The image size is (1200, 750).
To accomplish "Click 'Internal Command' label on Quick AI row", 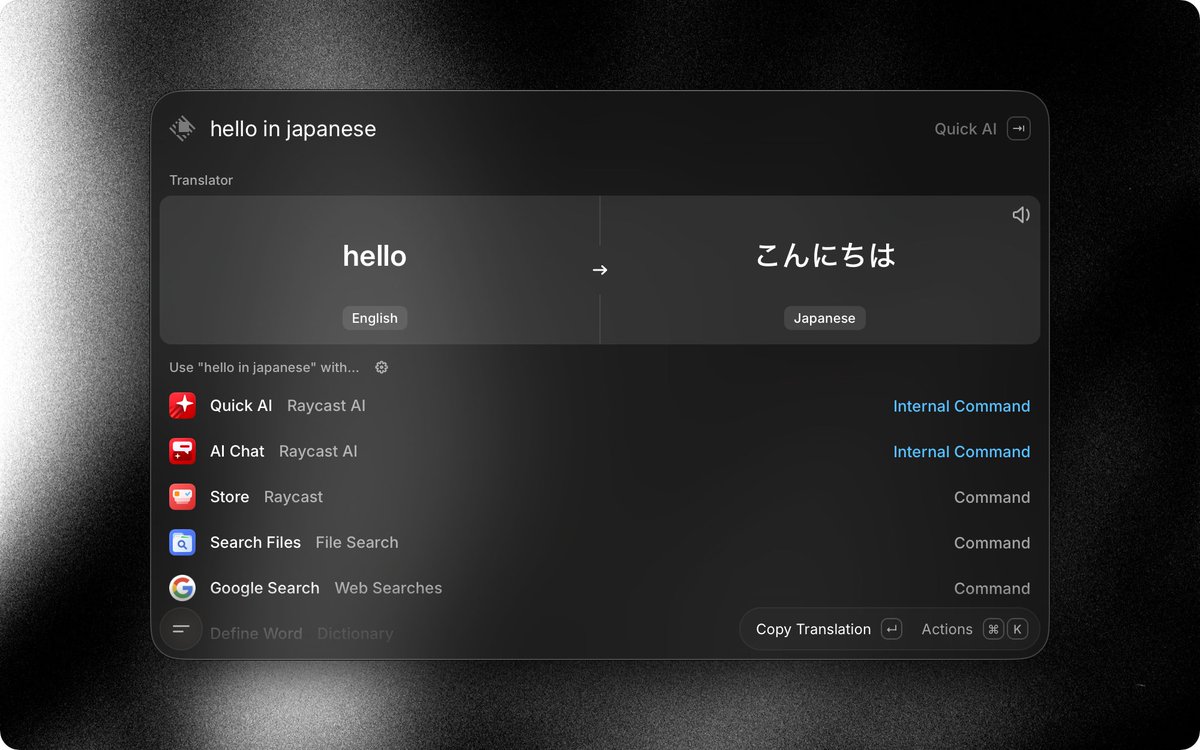I will [x=961, y=406].
